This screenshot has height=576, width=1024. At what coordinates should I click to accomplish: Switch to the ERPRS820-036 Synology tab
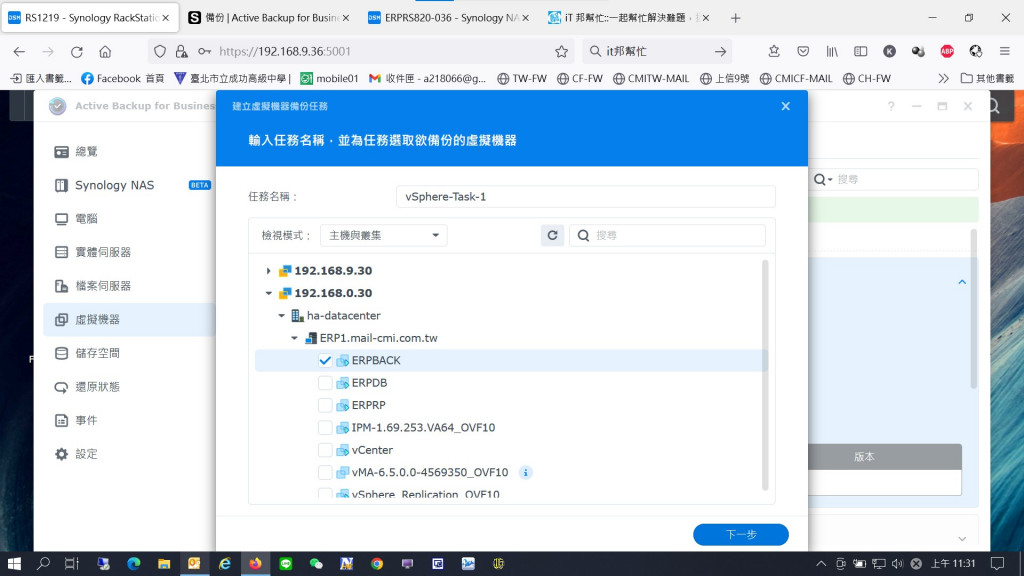pos(448,18)
